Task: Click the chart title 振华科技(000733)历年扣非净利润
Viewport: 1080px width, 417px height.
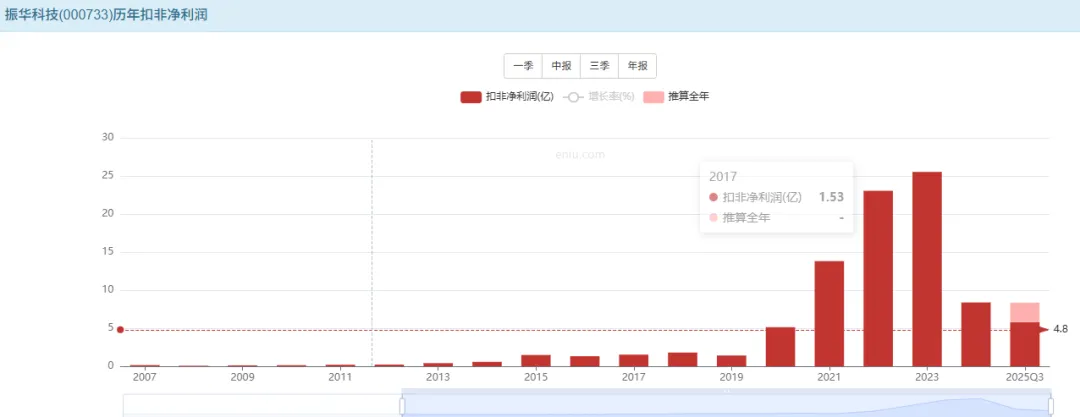Action: pyautogui.click(x=106, y=14)
